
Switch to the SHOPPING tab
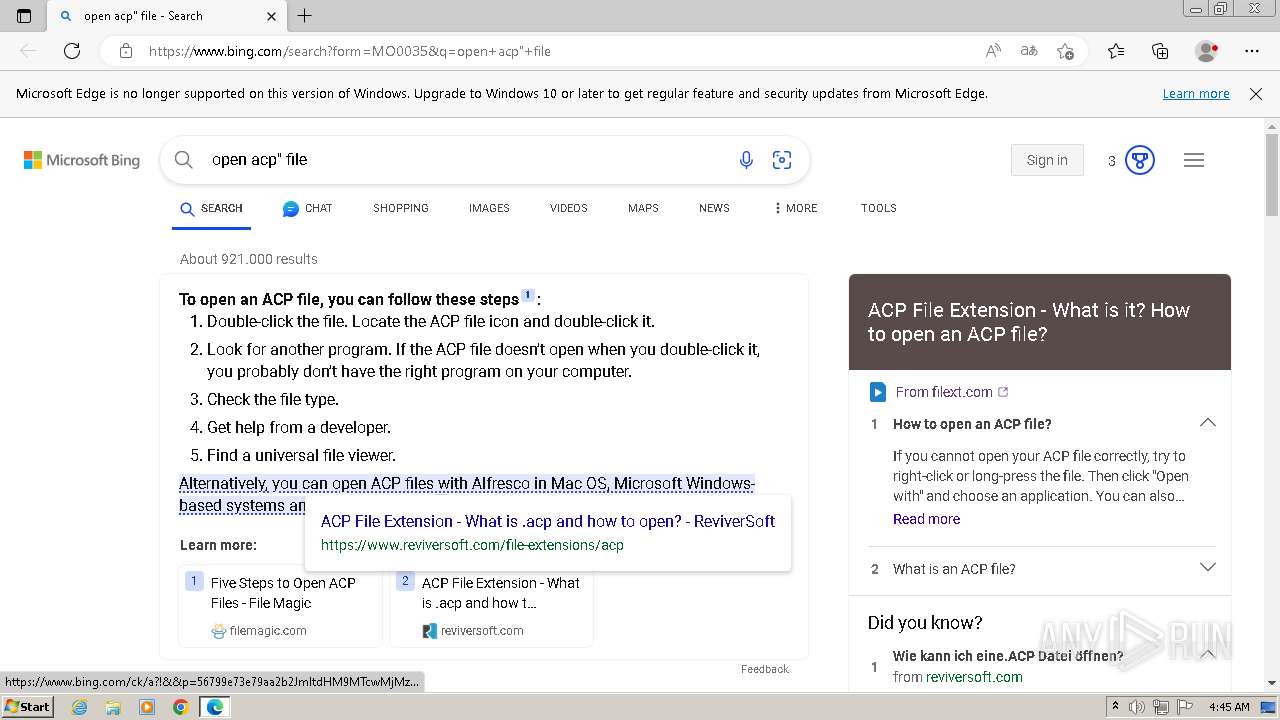point(401,208)
